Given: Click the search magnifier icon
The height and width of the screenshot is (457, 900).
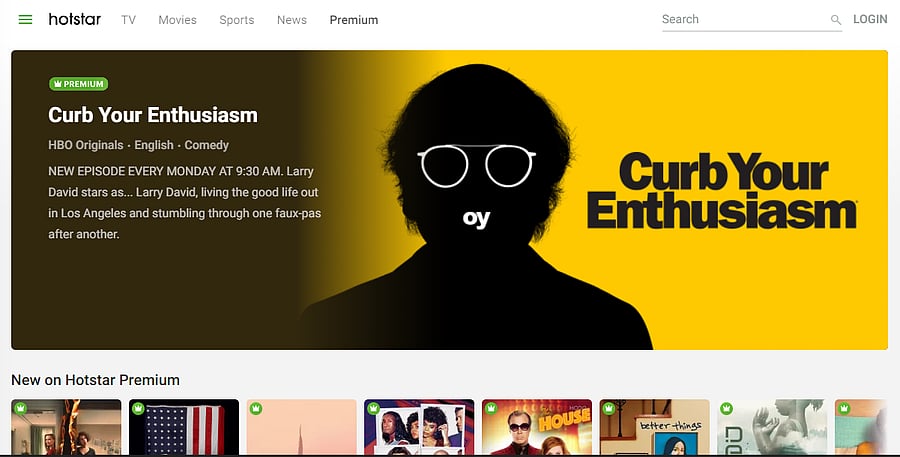Looking at the screenshot, I should (836, 20).
